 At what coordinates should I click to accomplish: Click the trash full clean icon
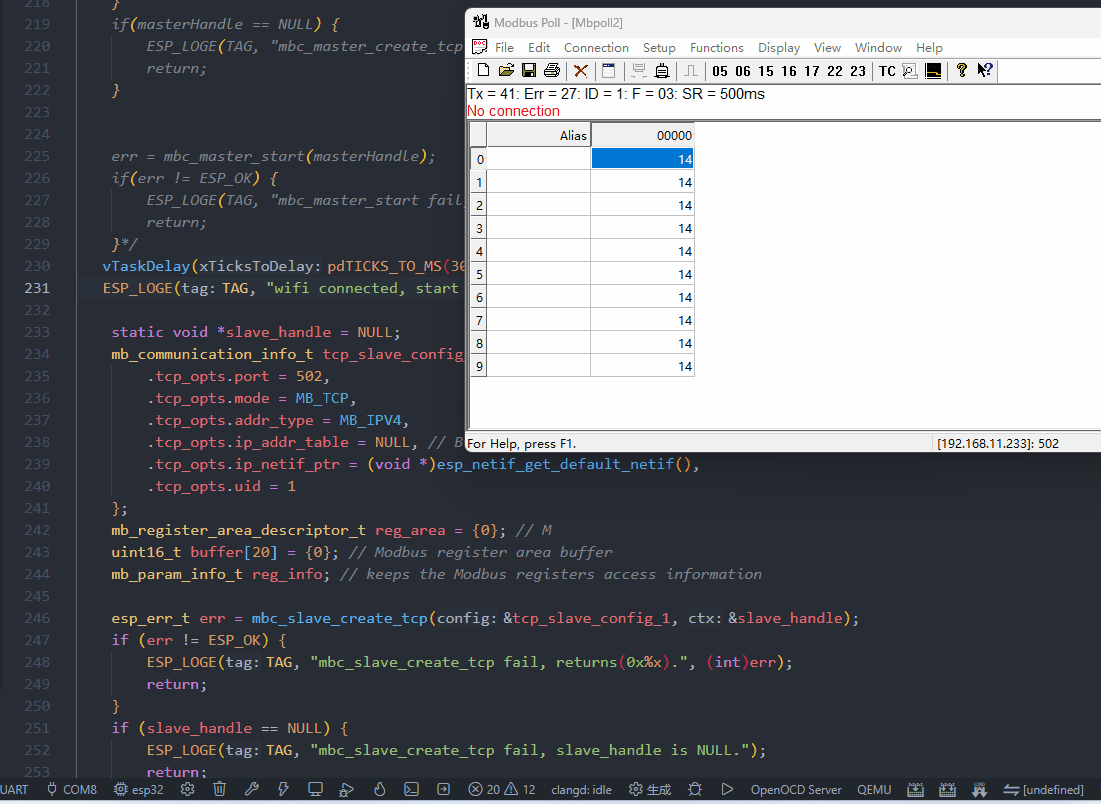(x=220, y=789)
